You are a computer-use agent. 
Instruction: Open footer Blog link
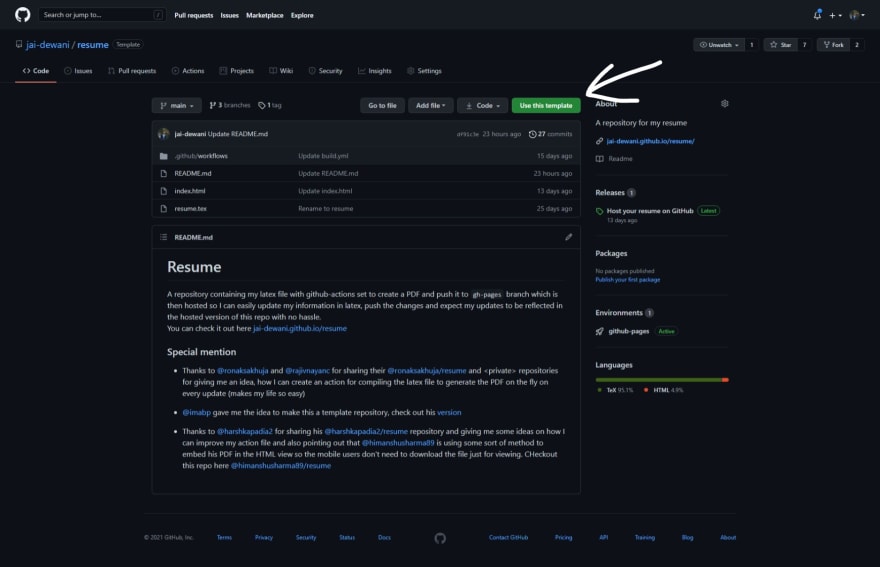[x=688, y=537]
